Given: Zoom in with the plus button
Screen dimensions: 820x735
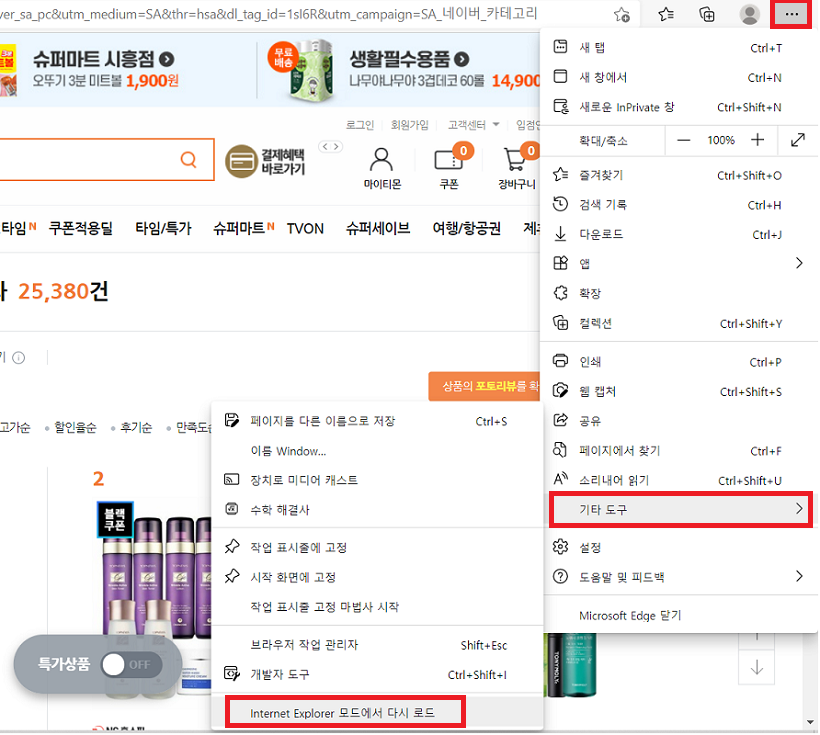Looking at the screenshot, I should click(x=757, y=140).
